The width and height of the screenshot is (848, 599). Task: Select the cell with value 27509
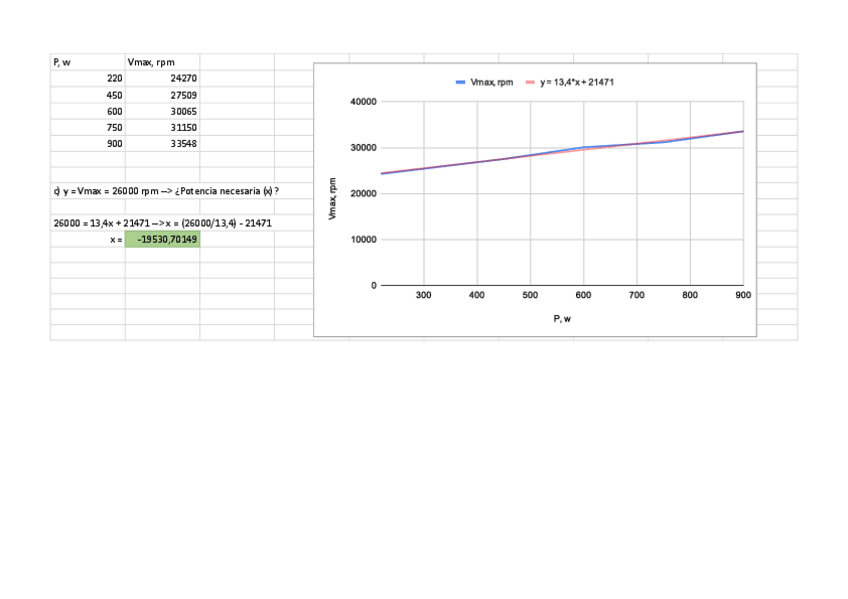click(162, 95)
